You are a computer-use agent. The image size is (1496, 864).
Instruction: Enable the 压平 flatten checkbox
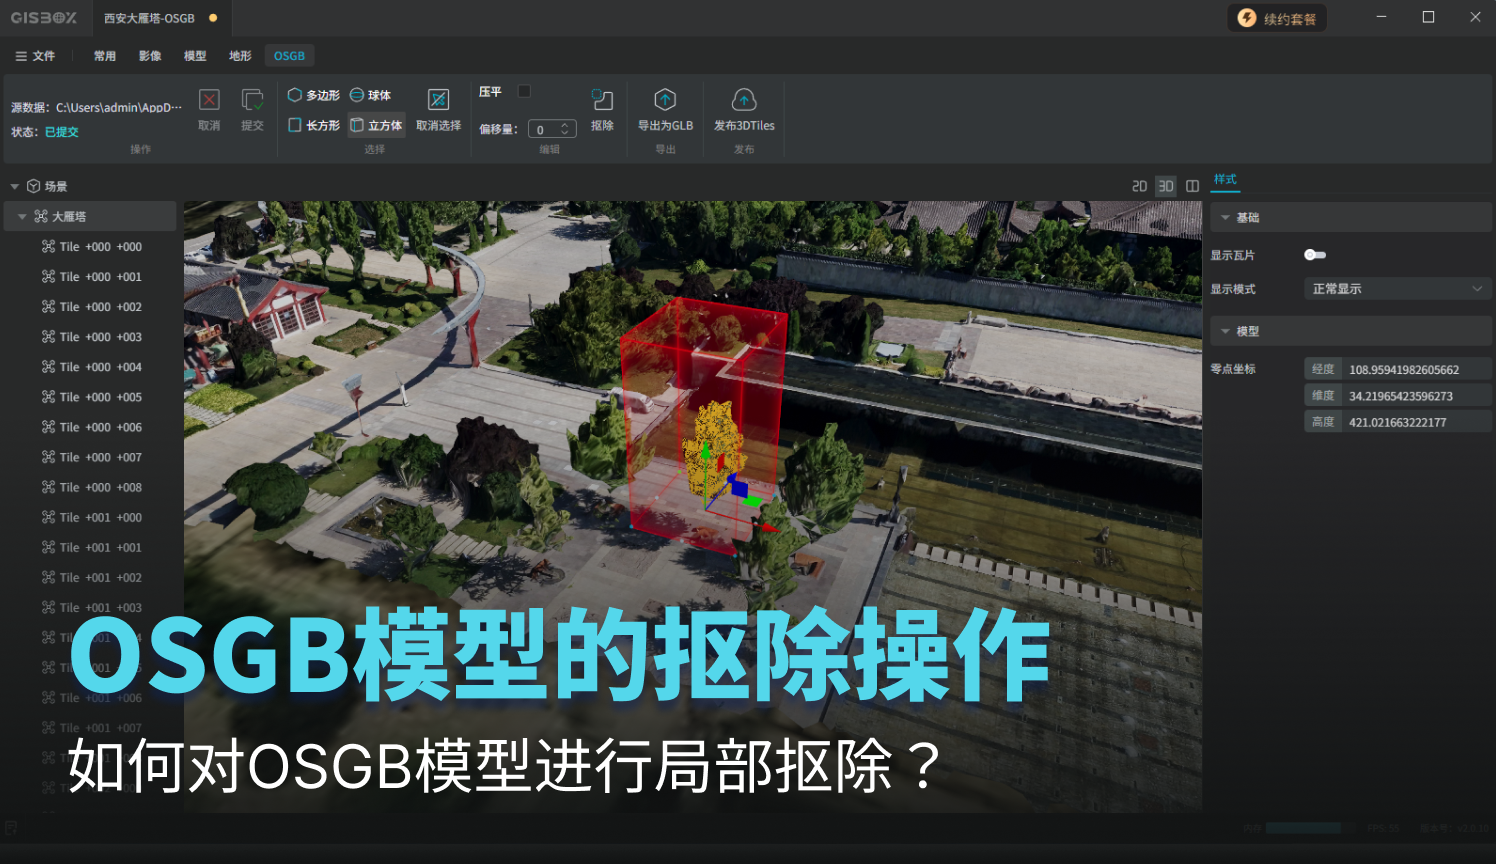(x=524, y=91)
